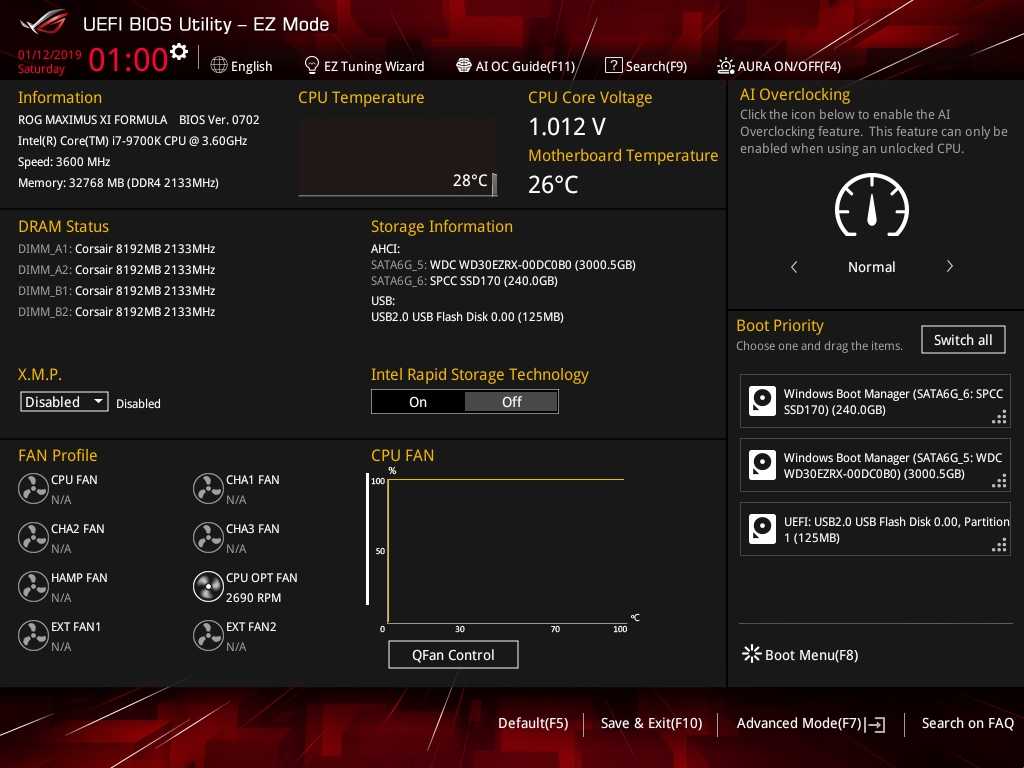This screenshot has width=1024, height=768.
Task: Click the left arrow beside Normal
Action: click(794, 267)
